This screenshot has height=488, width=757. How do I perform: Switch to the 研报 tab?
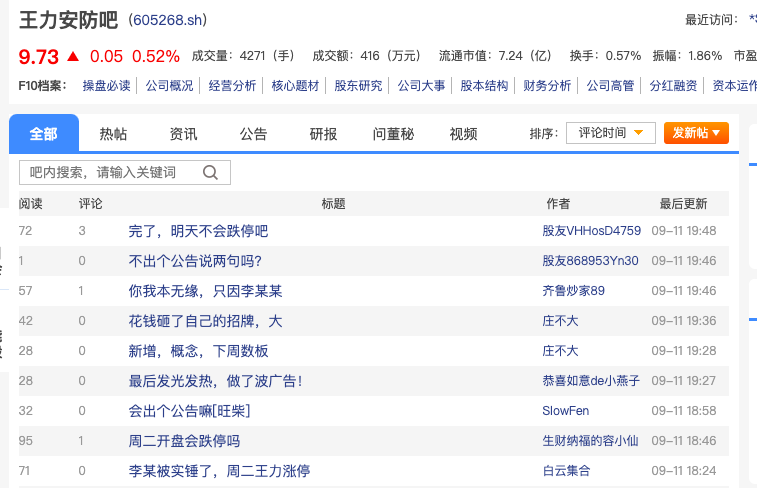click(x=323, y=134)
